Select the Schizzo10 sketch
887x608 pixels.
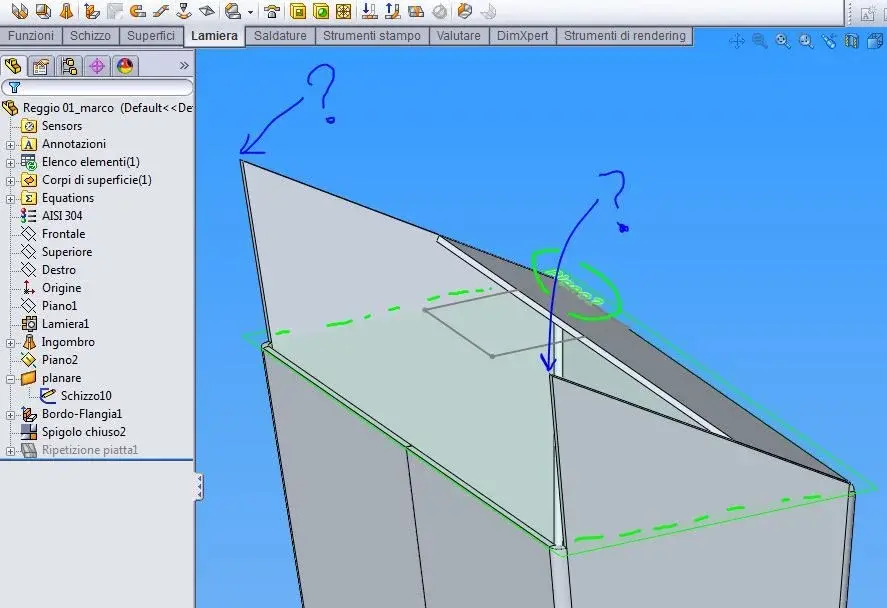tap(76, 395)
